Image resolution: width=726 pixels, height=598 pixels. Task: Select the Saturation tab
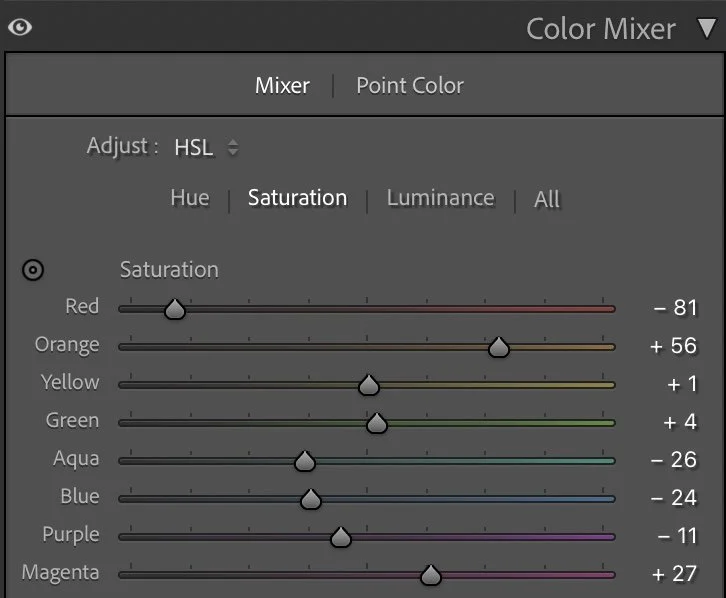coord(297,198)
